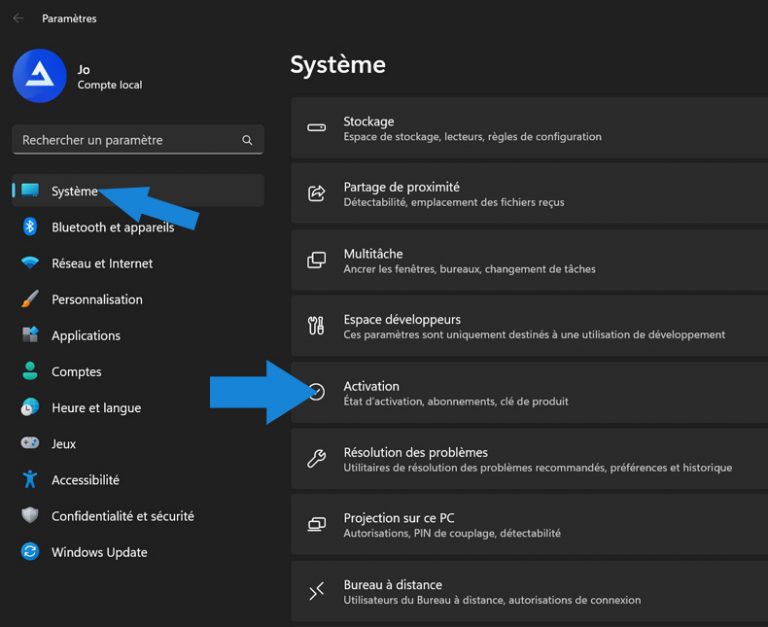This screenshot has height=627, width=768.
Task: Open the Stockage settings
Action: click(x=529, y=128)
